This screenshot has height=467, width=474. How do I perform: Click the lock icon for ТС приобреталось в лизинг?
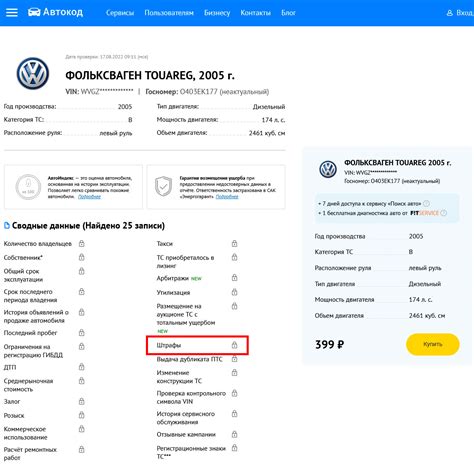point(235,257)
